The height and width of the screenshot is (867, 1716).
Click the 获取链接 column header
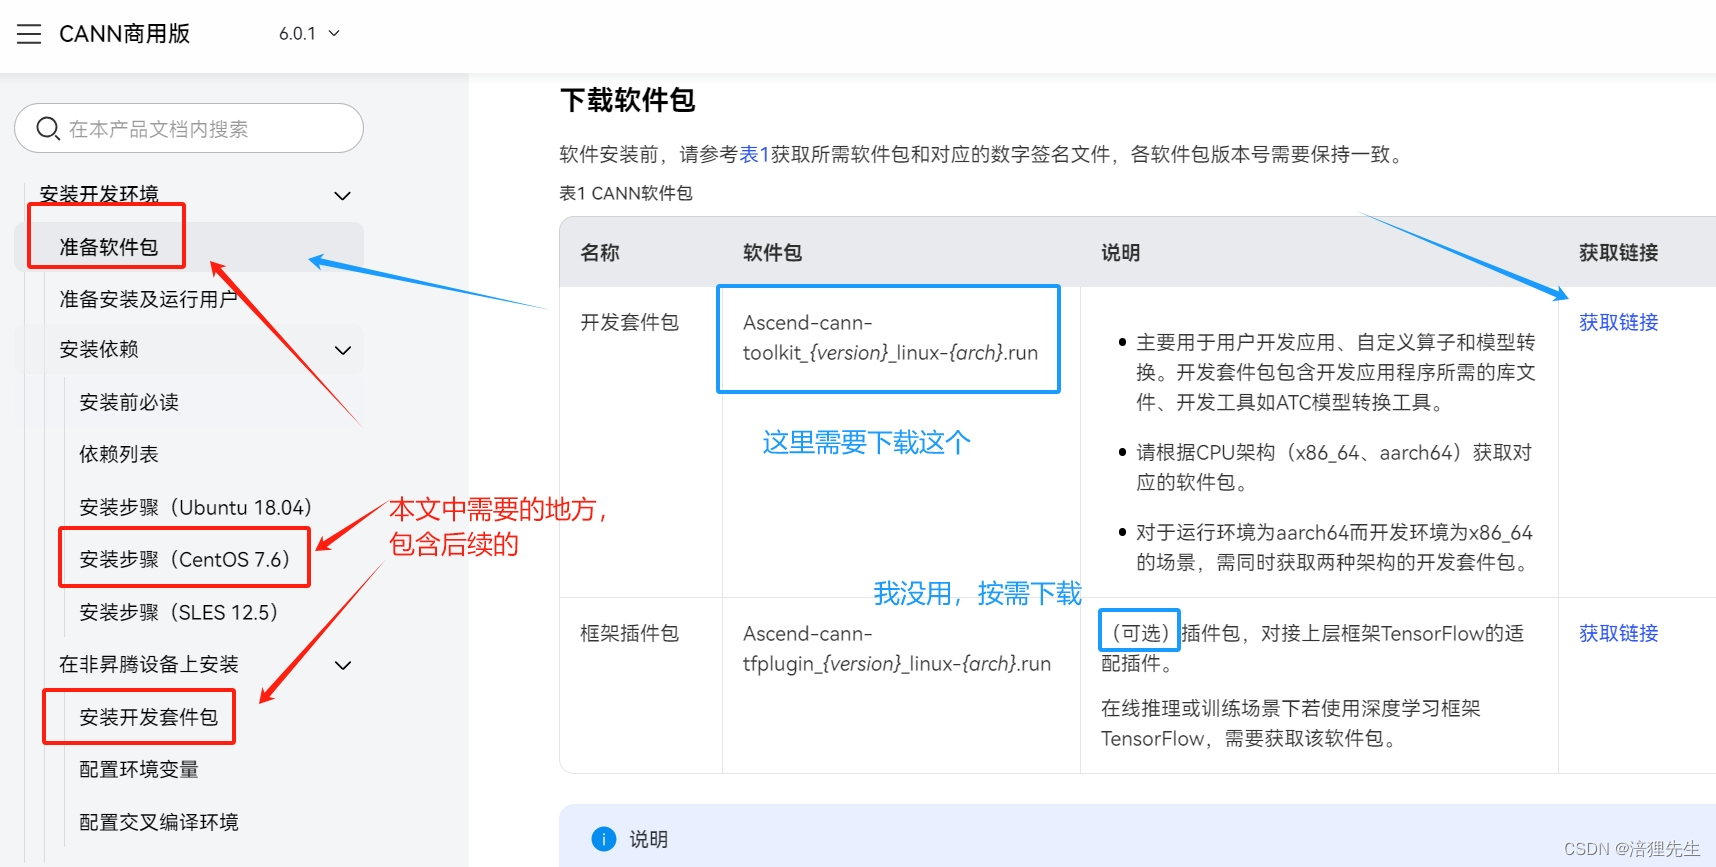point(1618,253)
